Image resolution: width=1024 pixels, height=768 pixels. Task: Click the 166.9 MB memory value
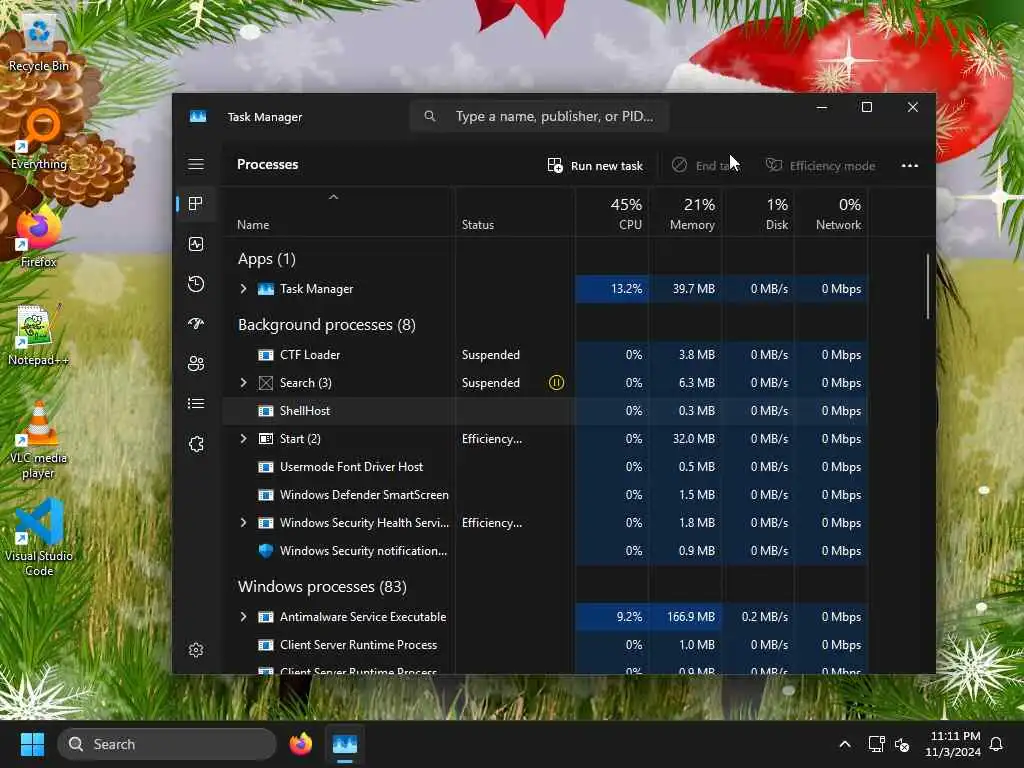[691, 616]
